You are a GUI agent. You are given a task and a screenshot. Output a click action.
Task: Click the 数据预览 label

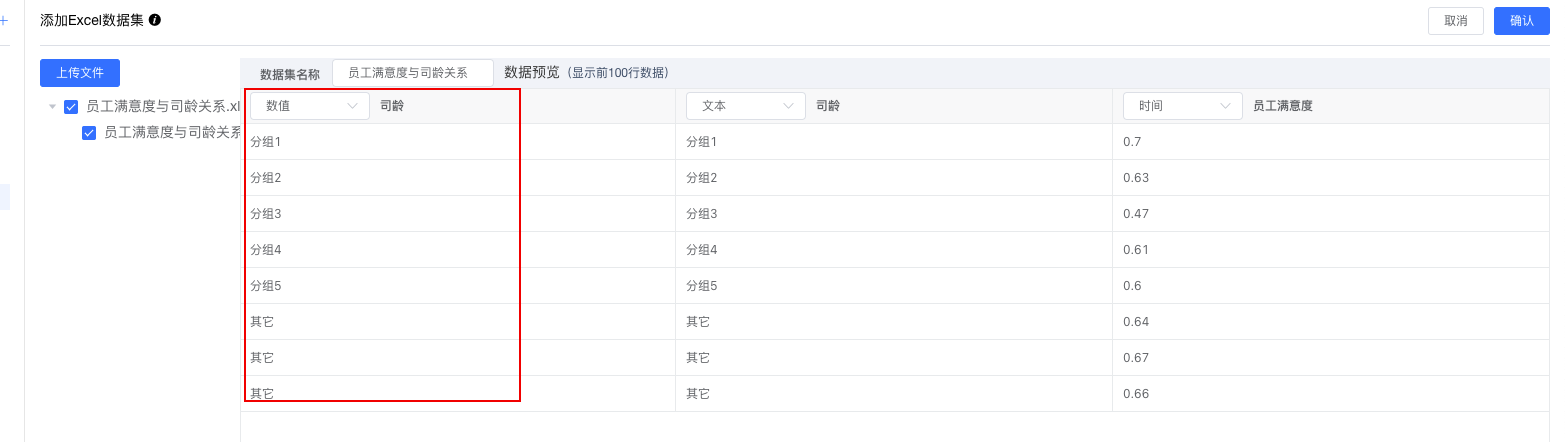click(532, 73)
